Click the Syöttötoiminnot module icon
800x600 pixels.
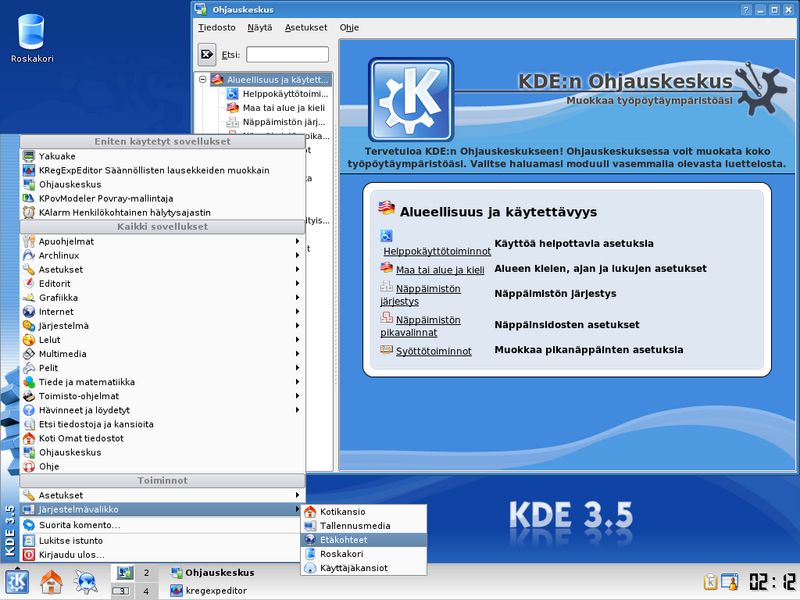click(389, 348)
